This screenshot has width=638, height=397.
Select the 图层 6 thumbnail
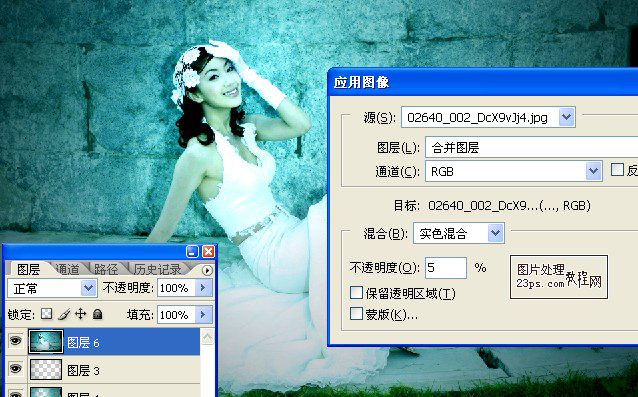(46, 342)
